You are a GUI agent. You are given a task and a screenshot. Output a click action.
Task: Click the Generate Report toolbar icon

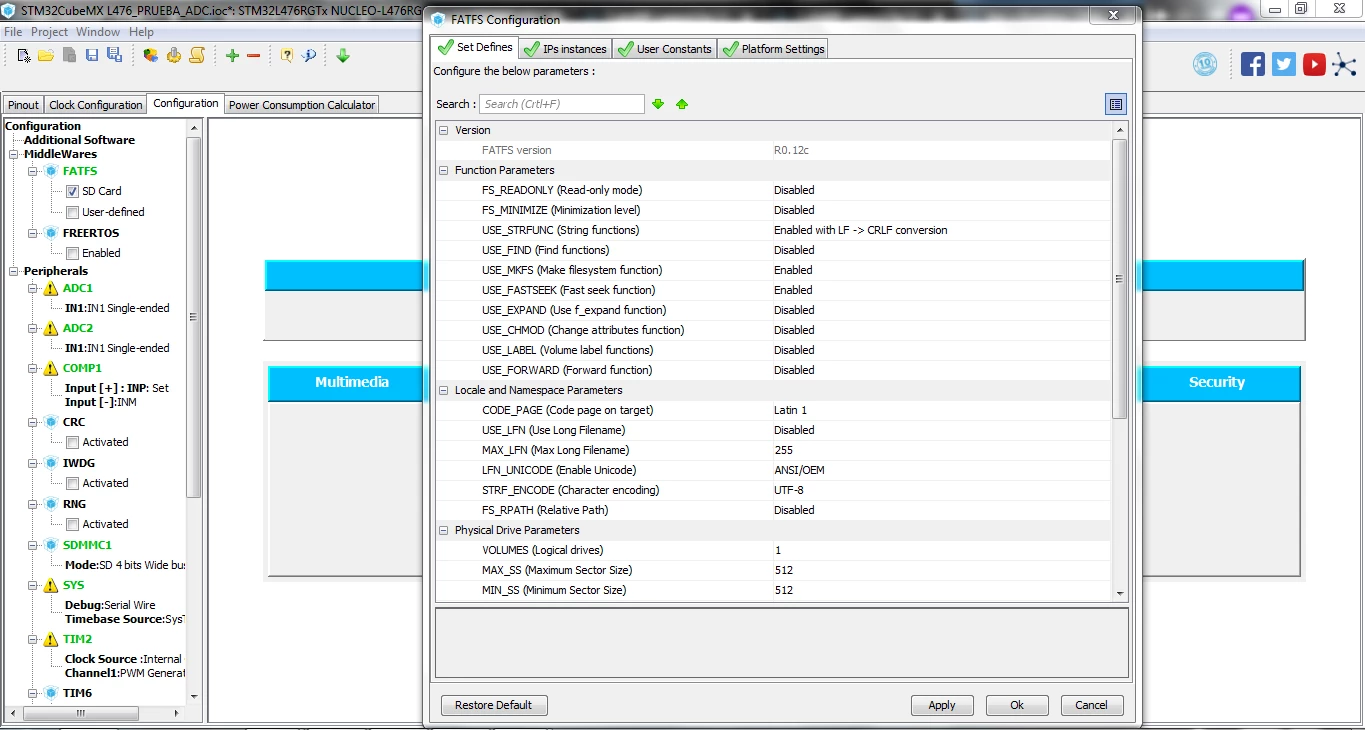pyautogui.click(x=150, y=55)
